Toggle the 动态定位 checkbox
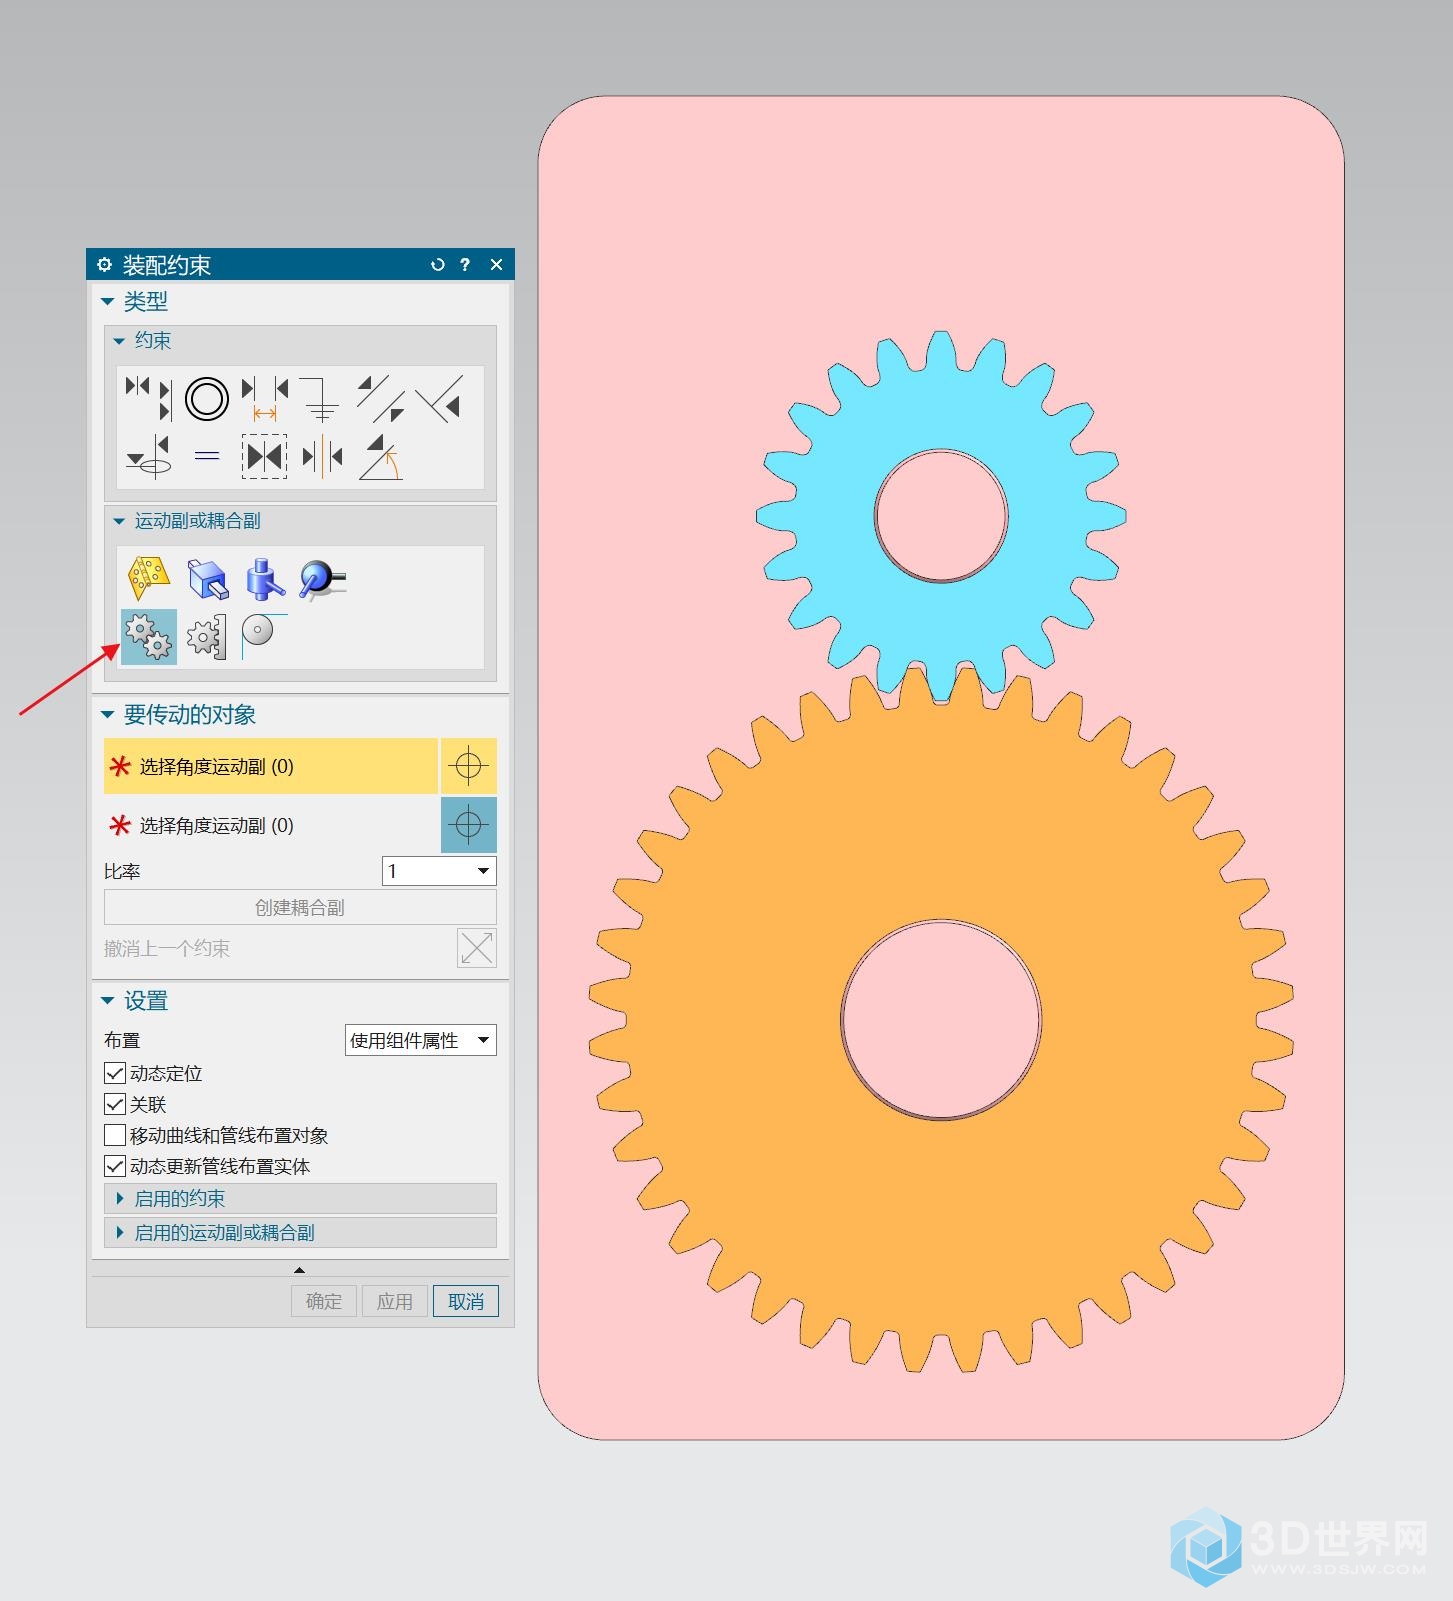Screen dimensions: 1453x1601 coord(115,1073)
